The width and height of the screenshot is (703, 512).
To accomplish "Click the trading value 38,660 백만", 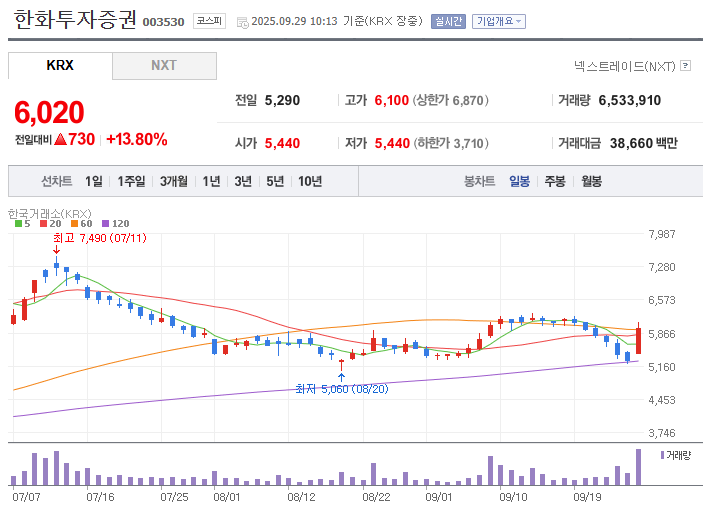I will (643, 143).
